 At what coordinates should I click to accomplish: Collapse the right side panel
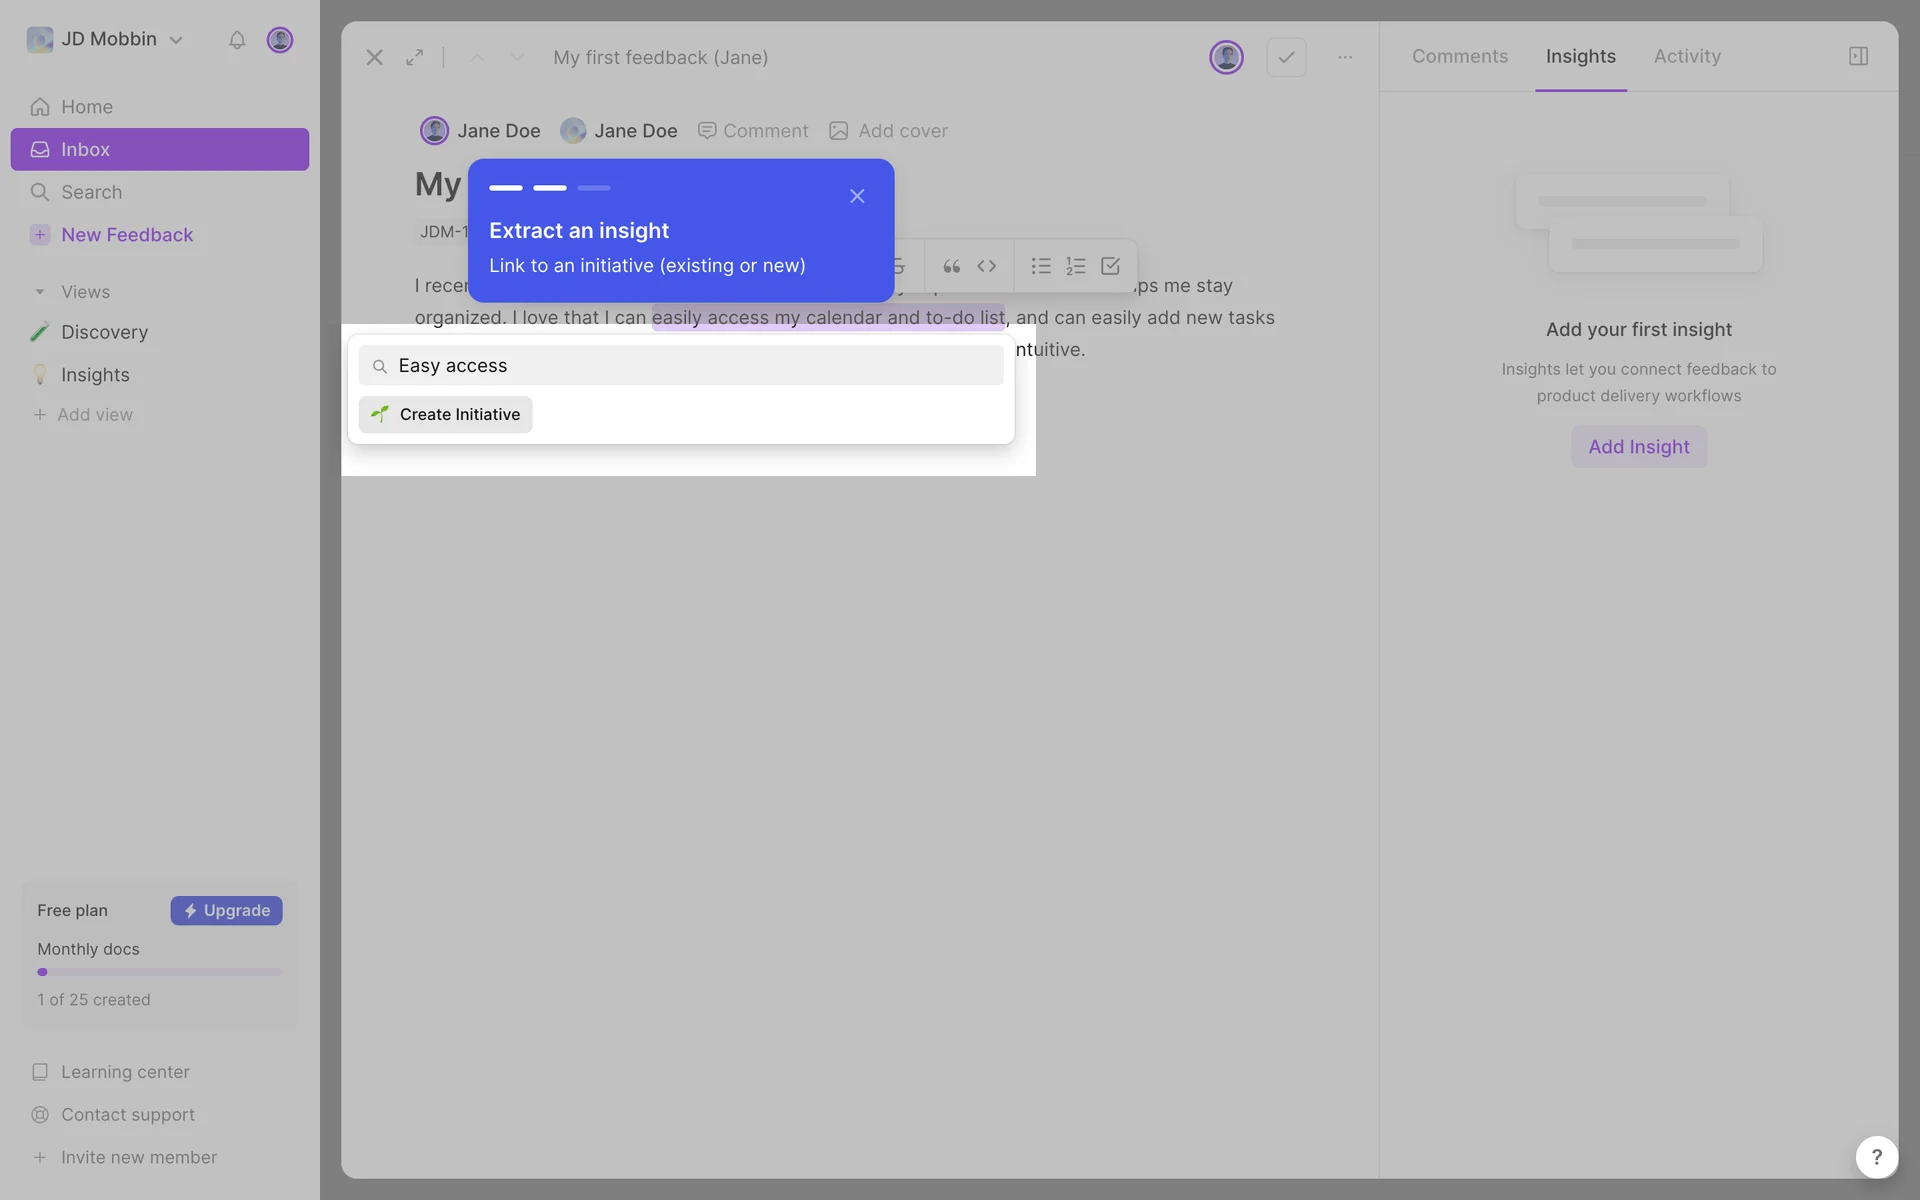pyautogui.click(x=1858, y=56)
